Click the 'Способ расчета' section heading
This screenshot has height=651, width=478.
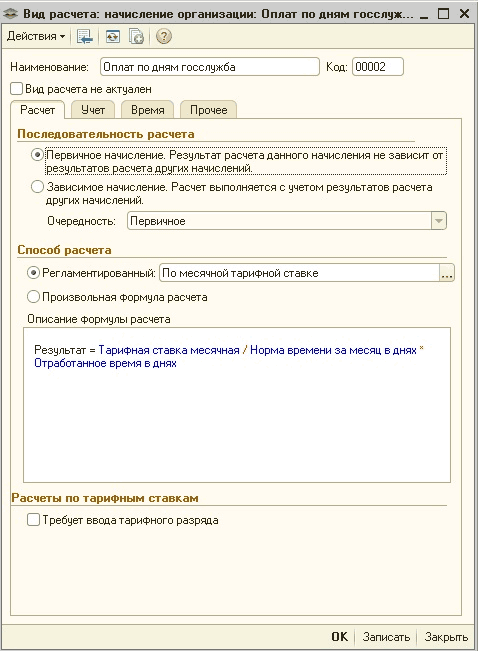[64, 250]
